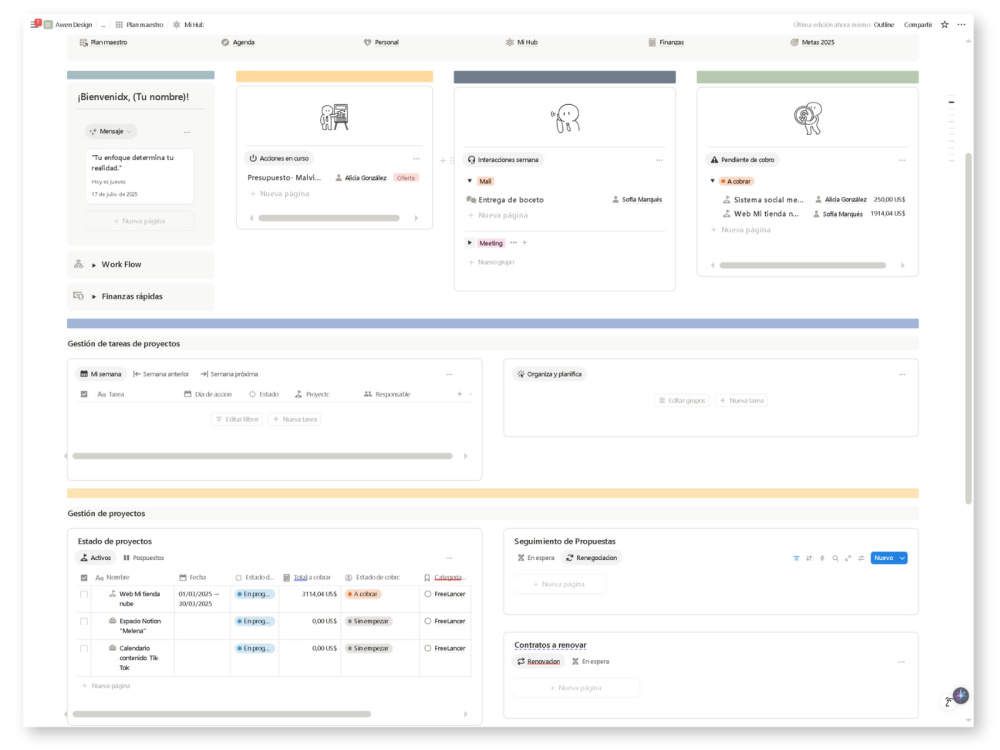The height and width of the screenshot is (750, 1000).
Task: Open options menu of Interacciones semana
Action: (x=659, y=160)
